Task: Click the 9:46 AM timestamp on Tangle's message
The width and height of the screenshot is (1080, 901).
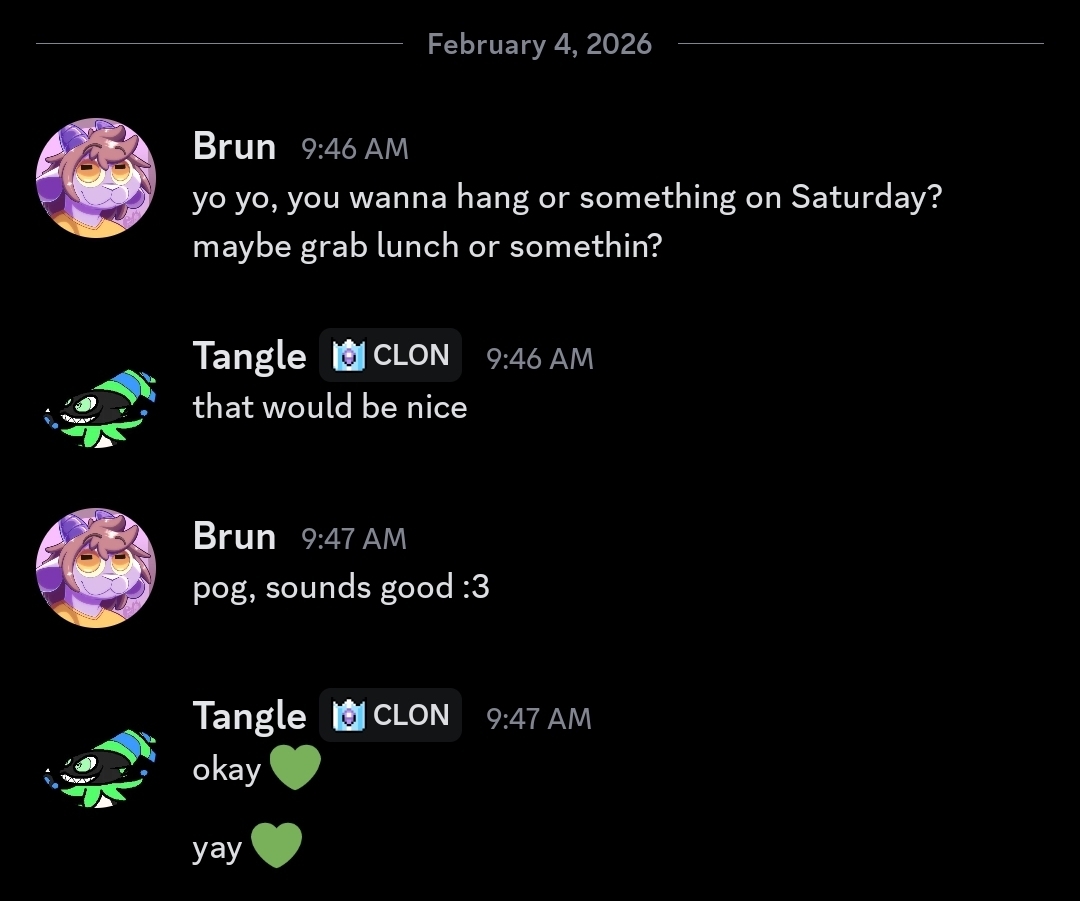Action: pos(539,358)
